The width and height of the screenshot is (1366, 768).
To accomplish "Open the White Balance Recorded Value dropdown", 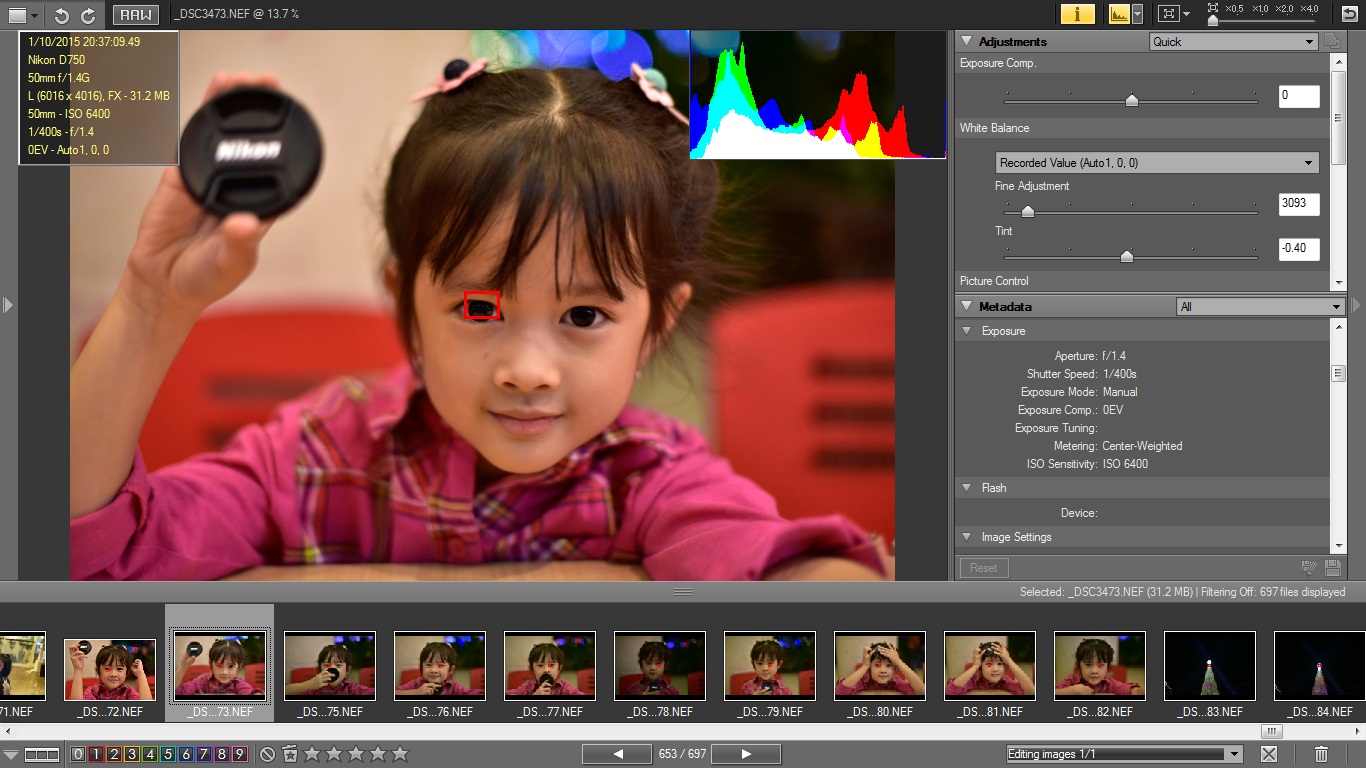I will pyautogui.click(x=1157, y=163).
